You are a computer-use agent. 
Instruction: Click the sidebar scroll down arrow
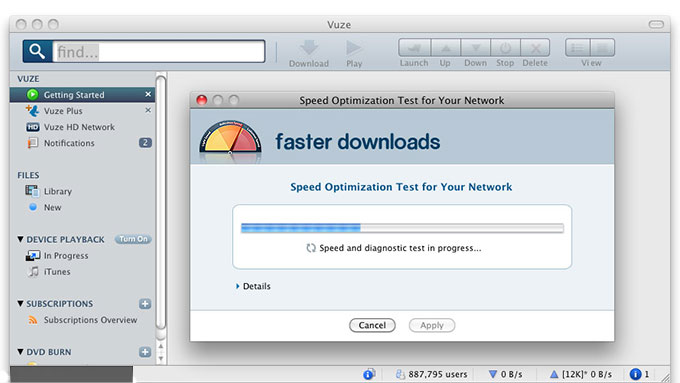161,358
